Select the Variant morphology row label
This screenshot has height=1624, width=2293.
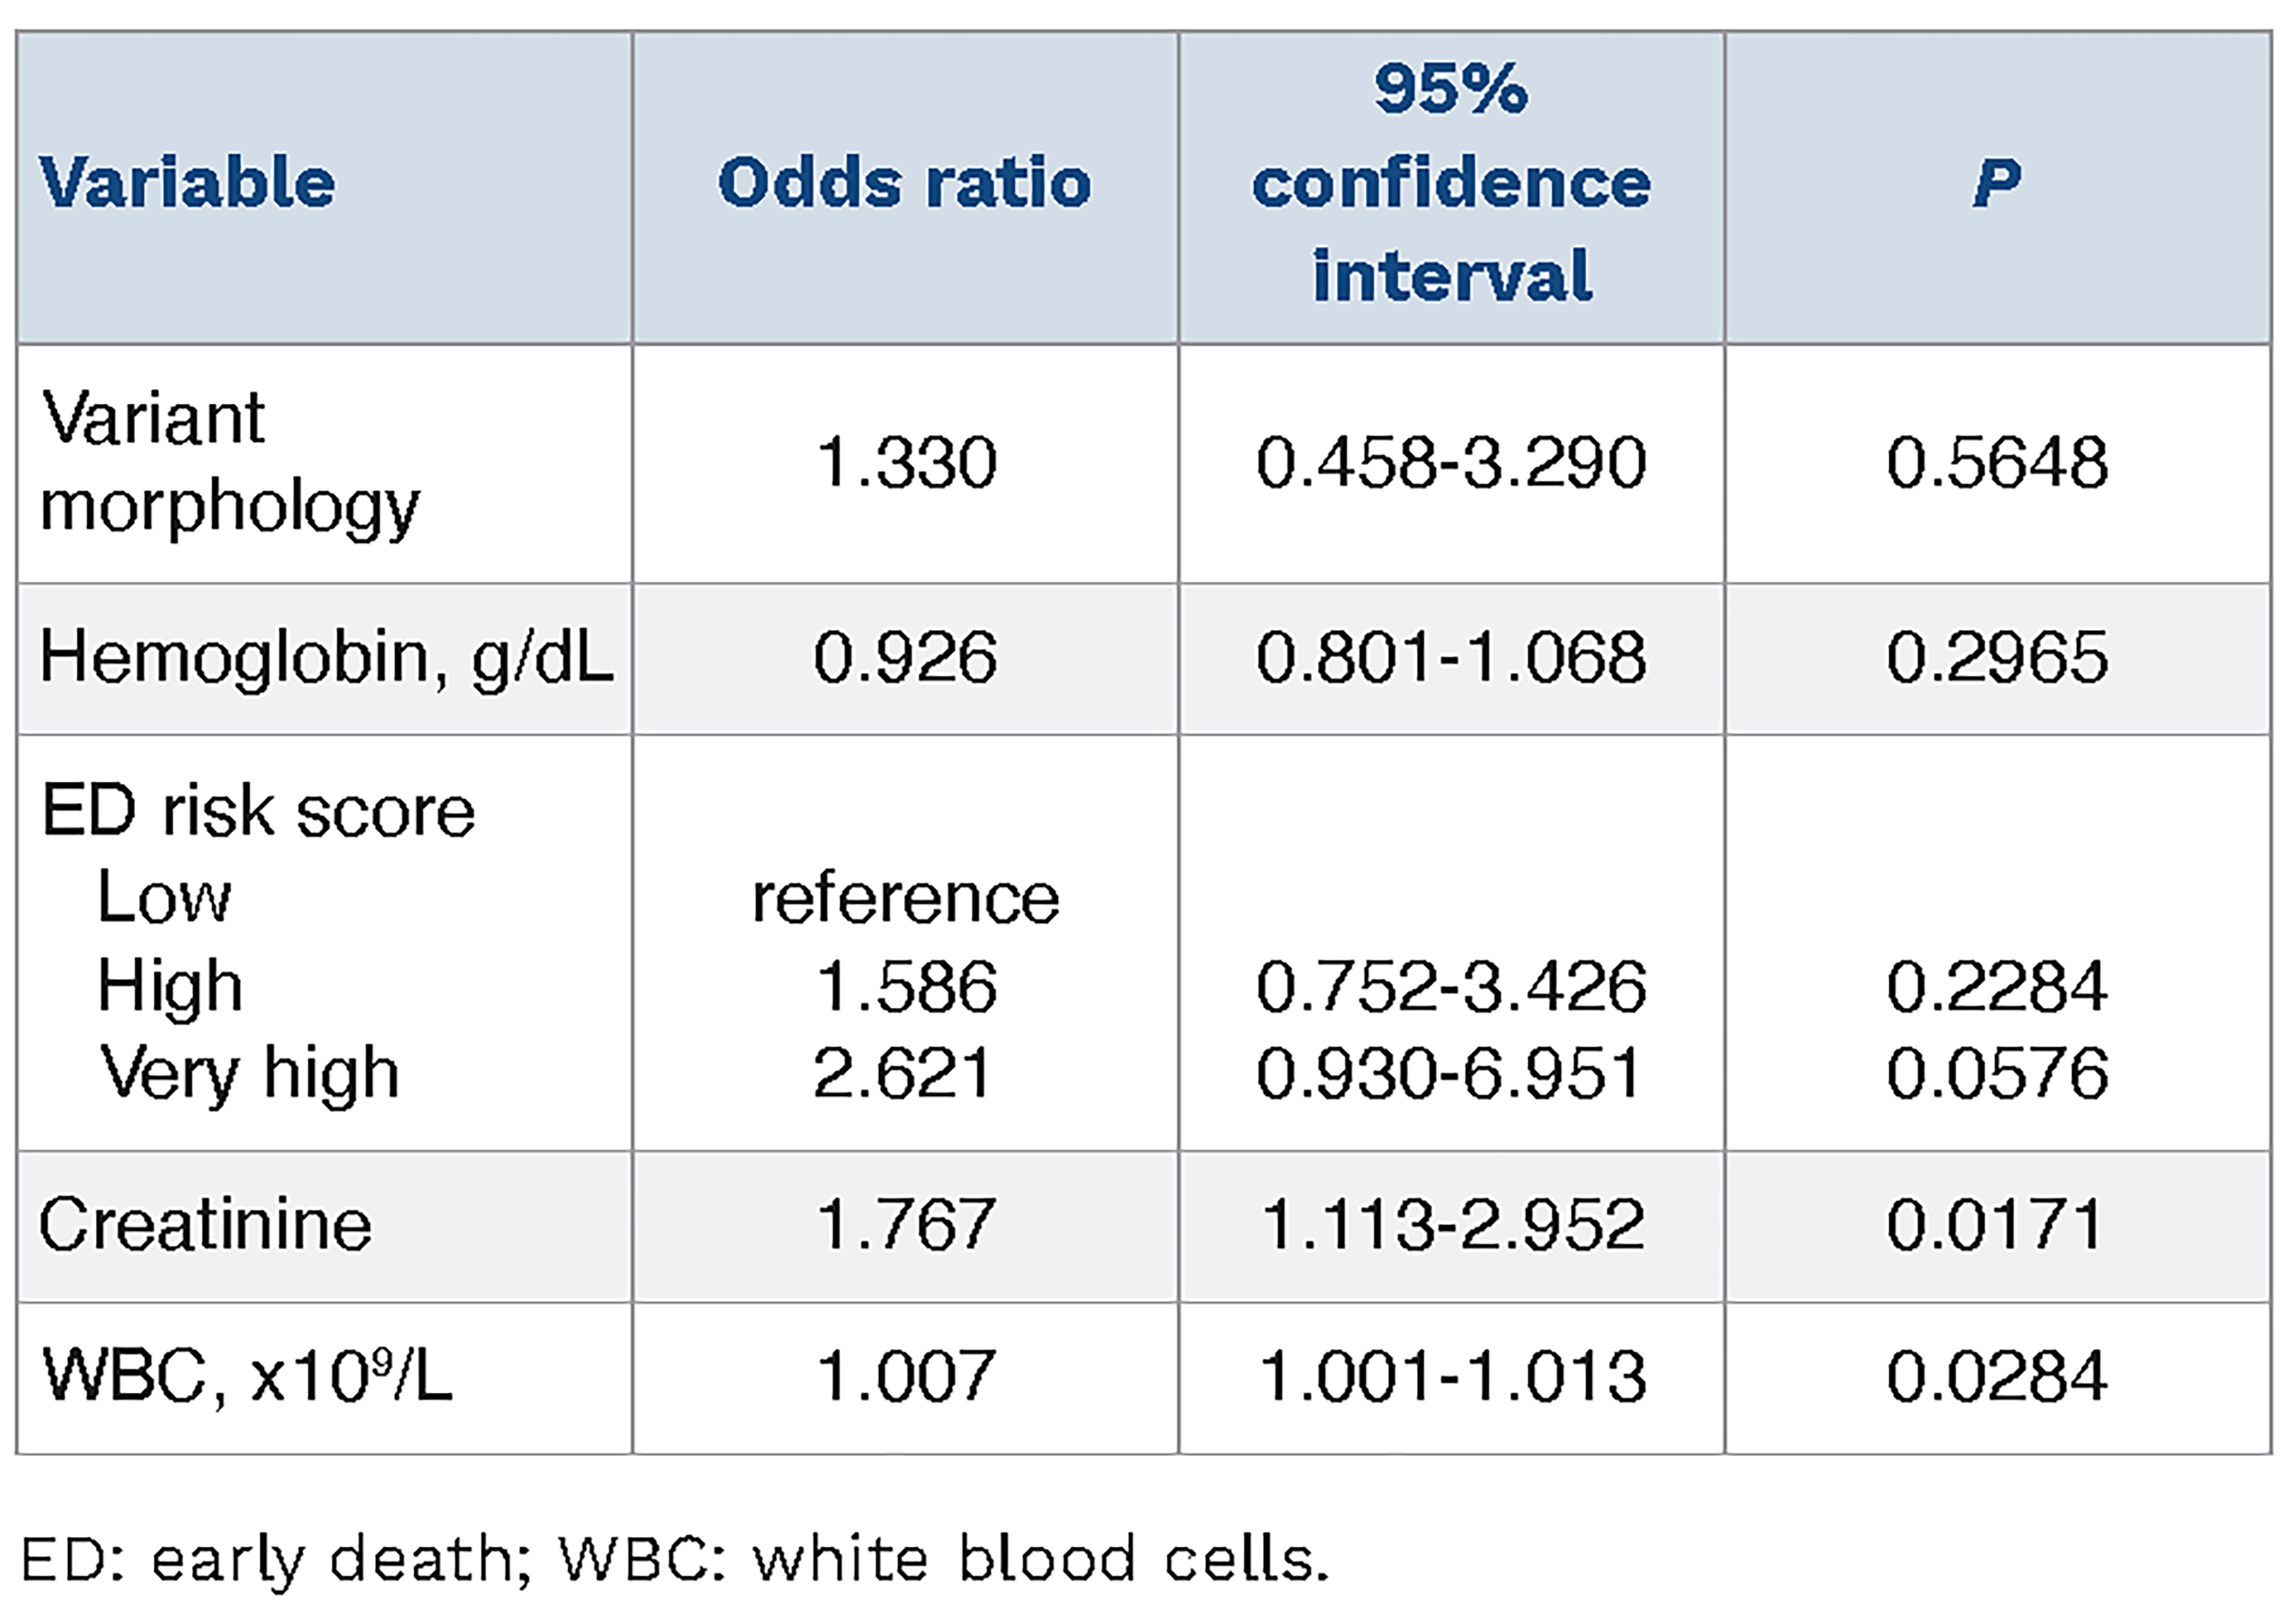230,462
